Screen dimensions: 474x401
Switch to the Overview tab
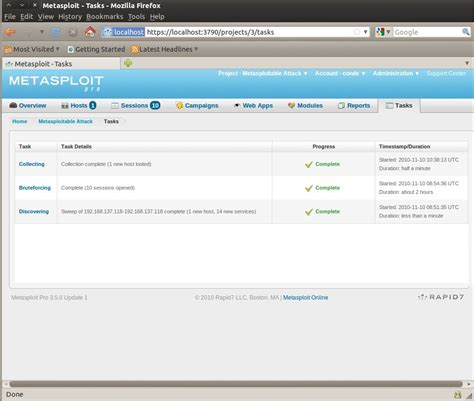pyautogui.click(x=28, y=105)
